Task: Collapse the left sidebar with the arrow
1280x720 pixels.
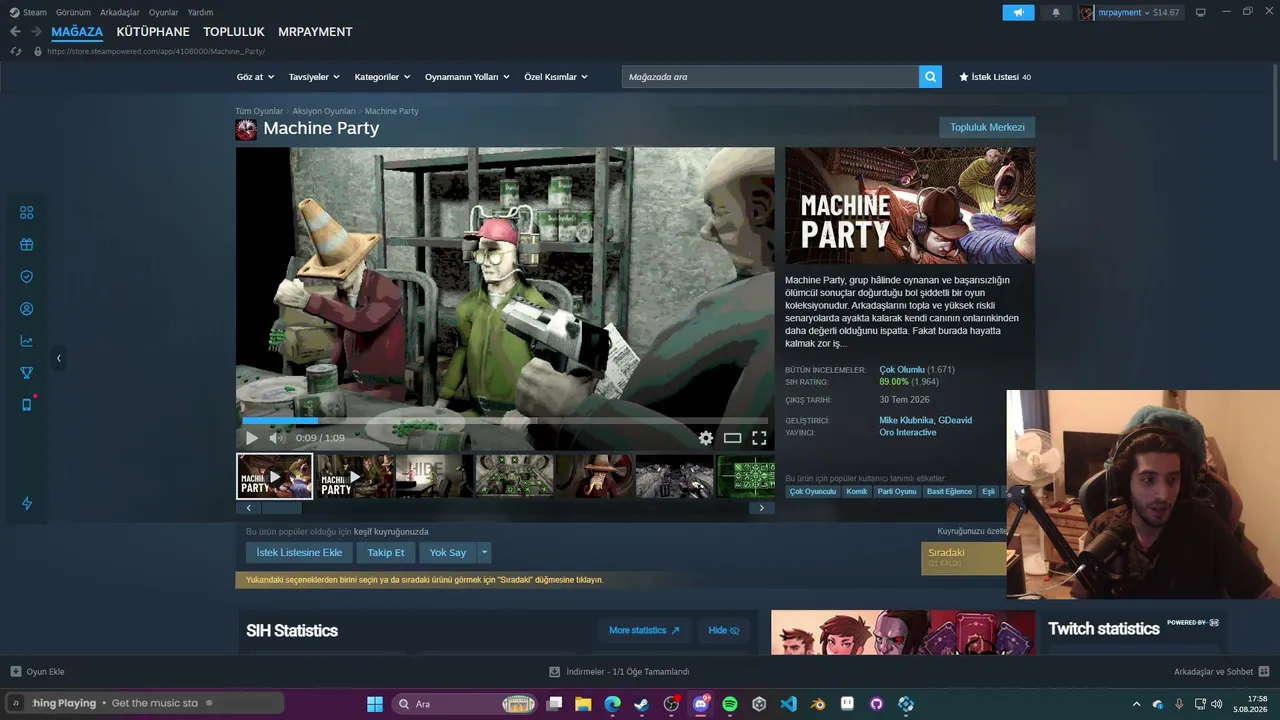Action: [x=58, y=358]
